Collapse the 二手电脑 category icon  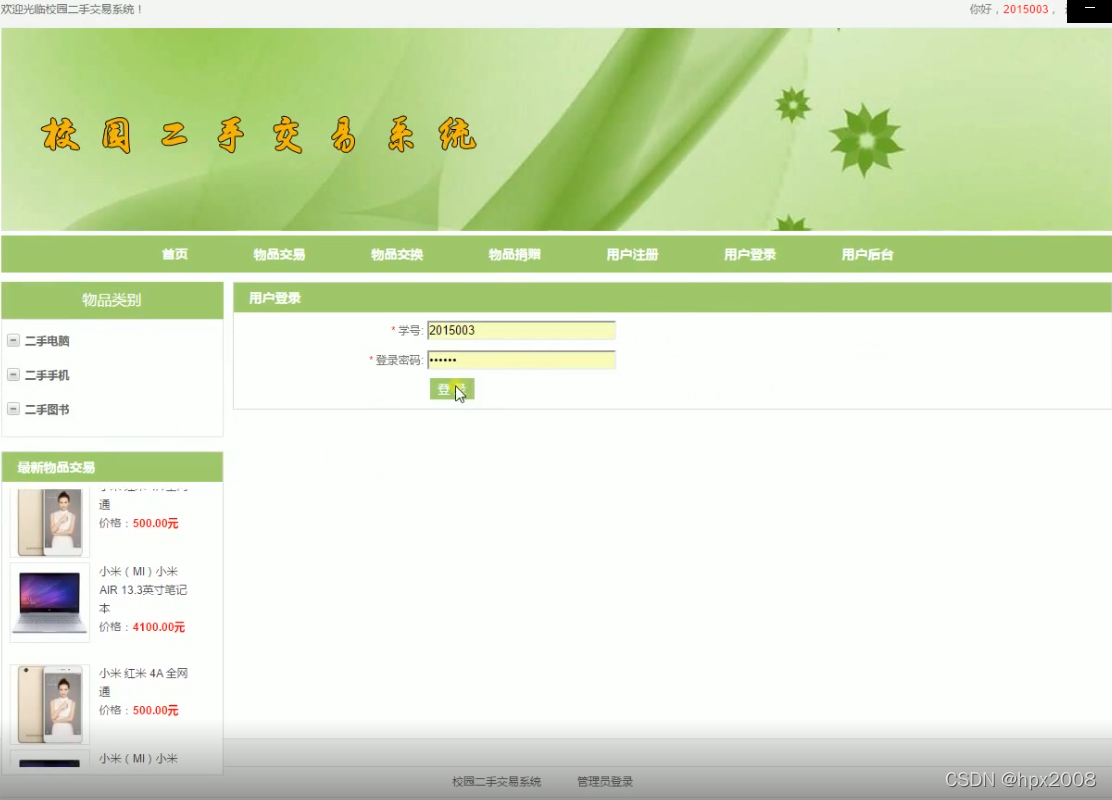coord(13,340)
